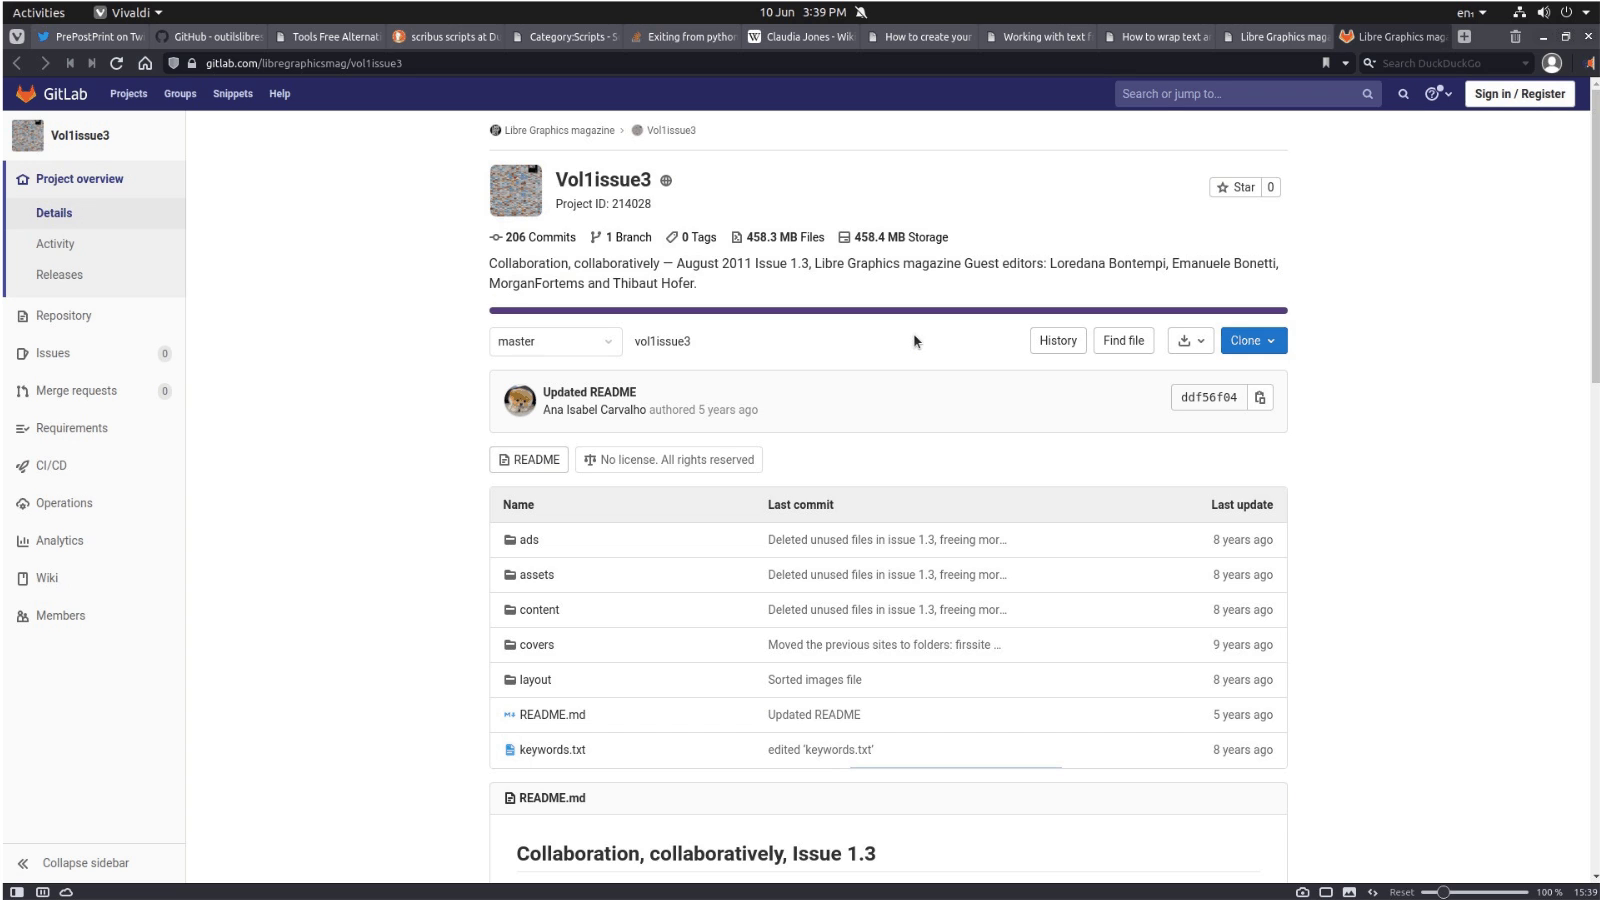Screen dimensions: 1600x900
Task: Open the assets folder
Action: point(536,575)
